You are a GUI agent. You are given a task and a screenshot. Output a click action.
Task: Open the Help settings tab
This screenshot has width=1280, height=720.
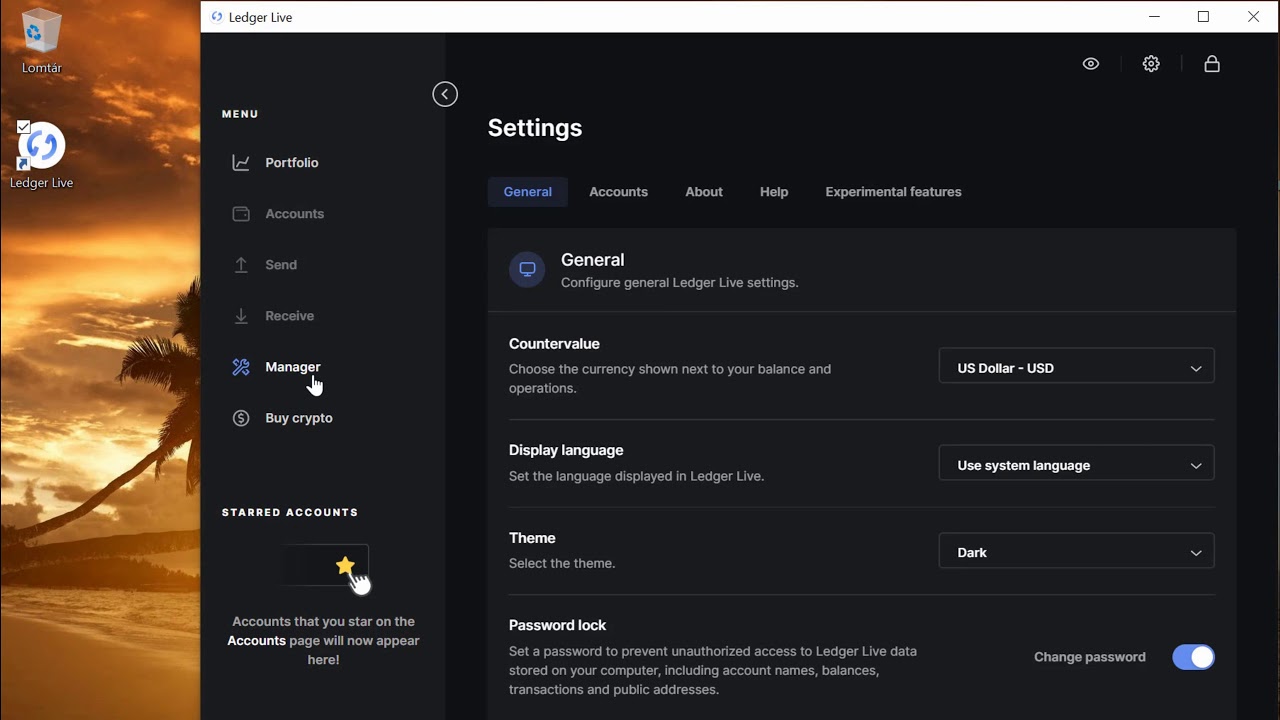point(774,192)
